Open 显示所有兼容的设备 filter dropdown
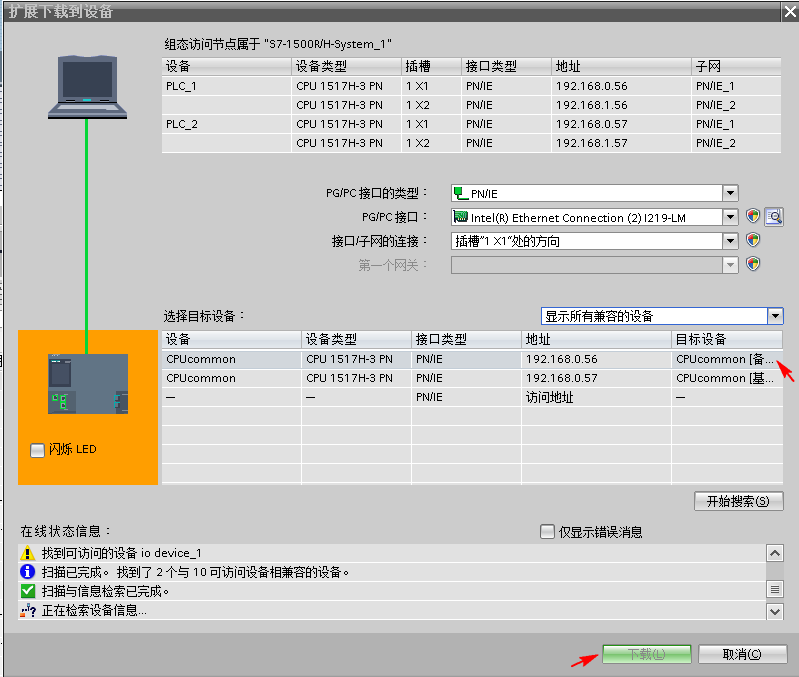Viewport: 799px width, 677px height. pyautogui.click(x=775, y=316)
